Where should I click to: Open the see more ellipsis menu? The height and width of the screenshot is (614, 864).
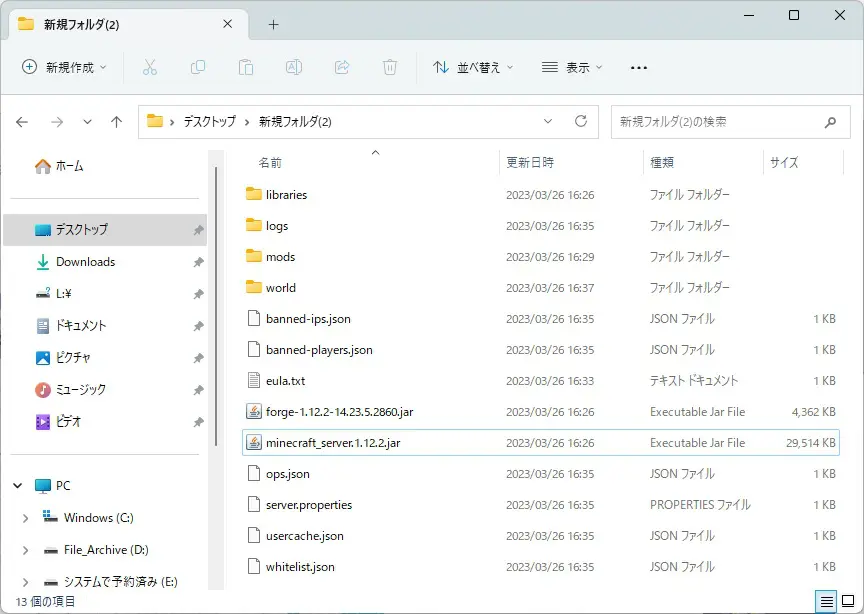[x=639, y=67]
